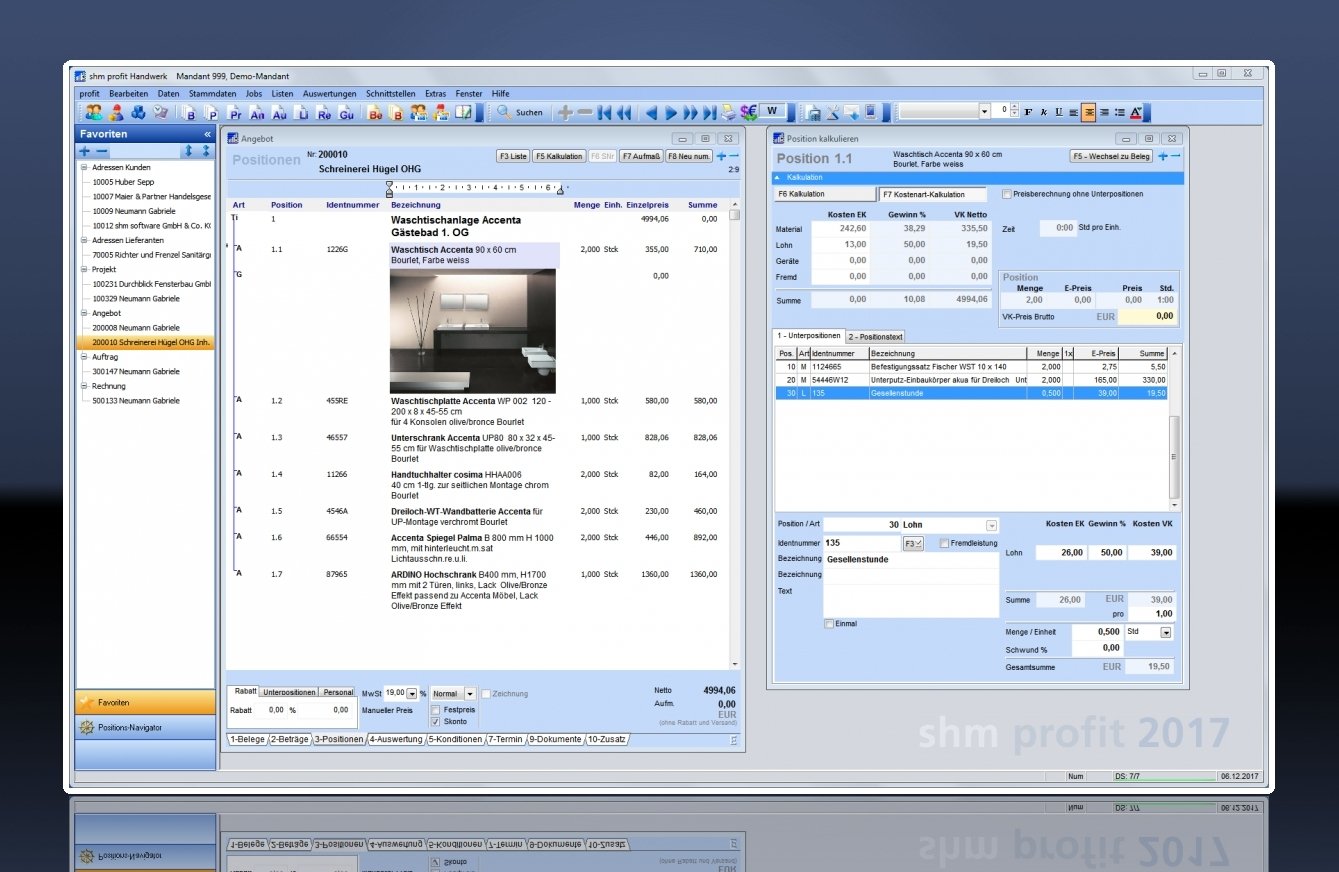The height and width of the screenshot is (872, 1339).
Task: Open the Schnittstellen menu
Action: tap(391, 93)
